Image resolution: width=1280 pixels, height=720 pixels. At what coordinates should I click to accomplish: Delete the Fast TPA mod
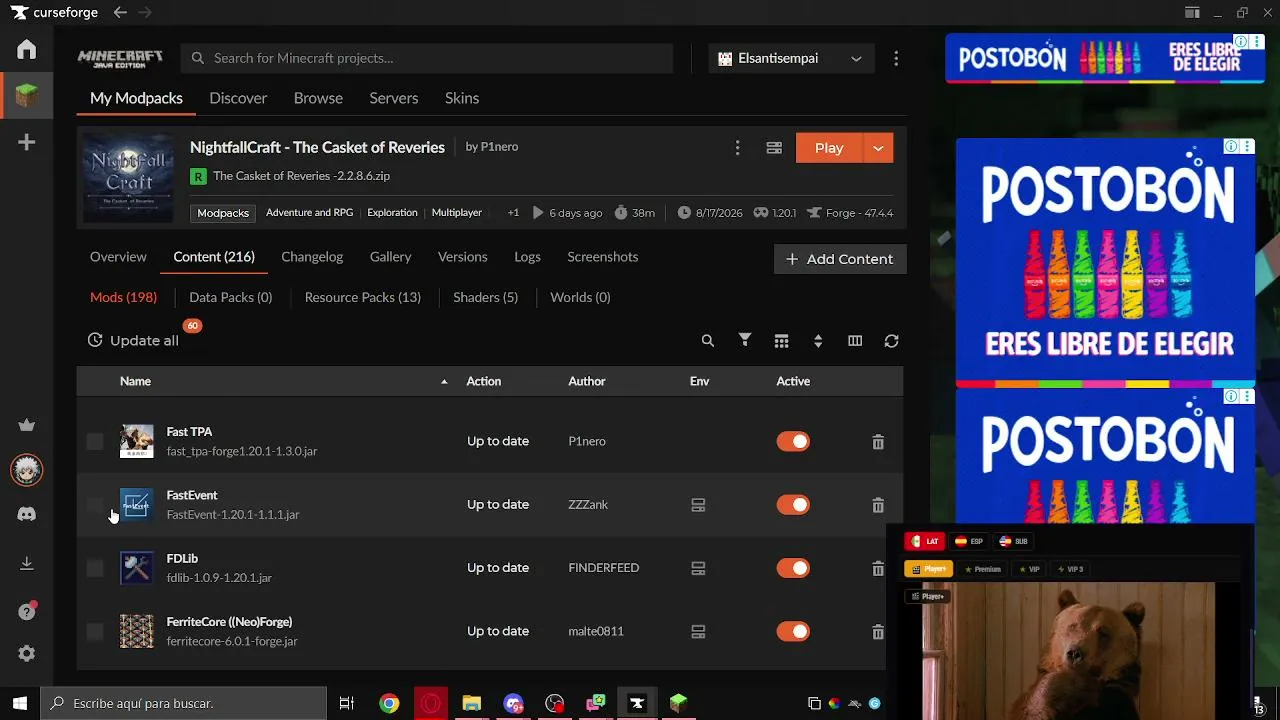[878, 442]
